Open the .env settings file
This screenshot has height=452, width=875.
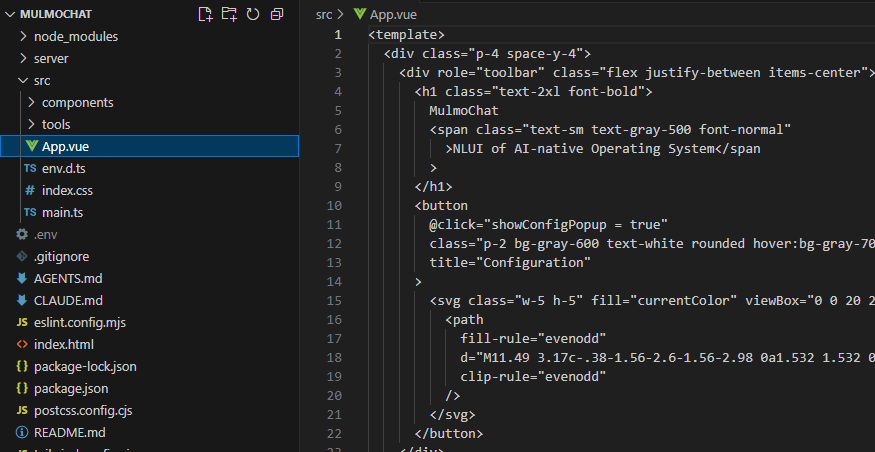(45, 234)
